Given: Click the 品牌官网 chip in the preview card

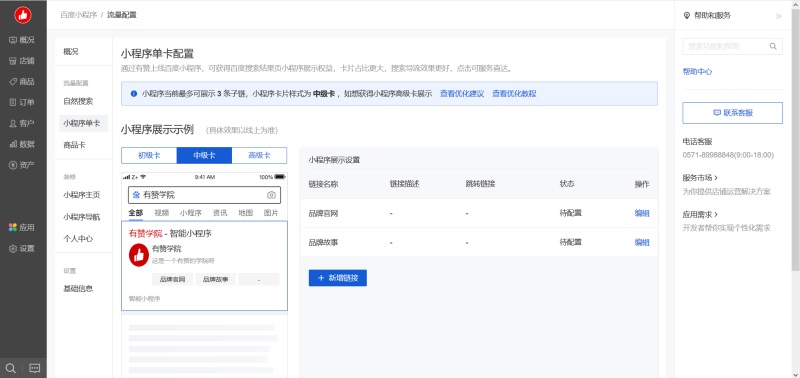Looking at the screenshot, I should pyautogui.click(x=172, y=280).
